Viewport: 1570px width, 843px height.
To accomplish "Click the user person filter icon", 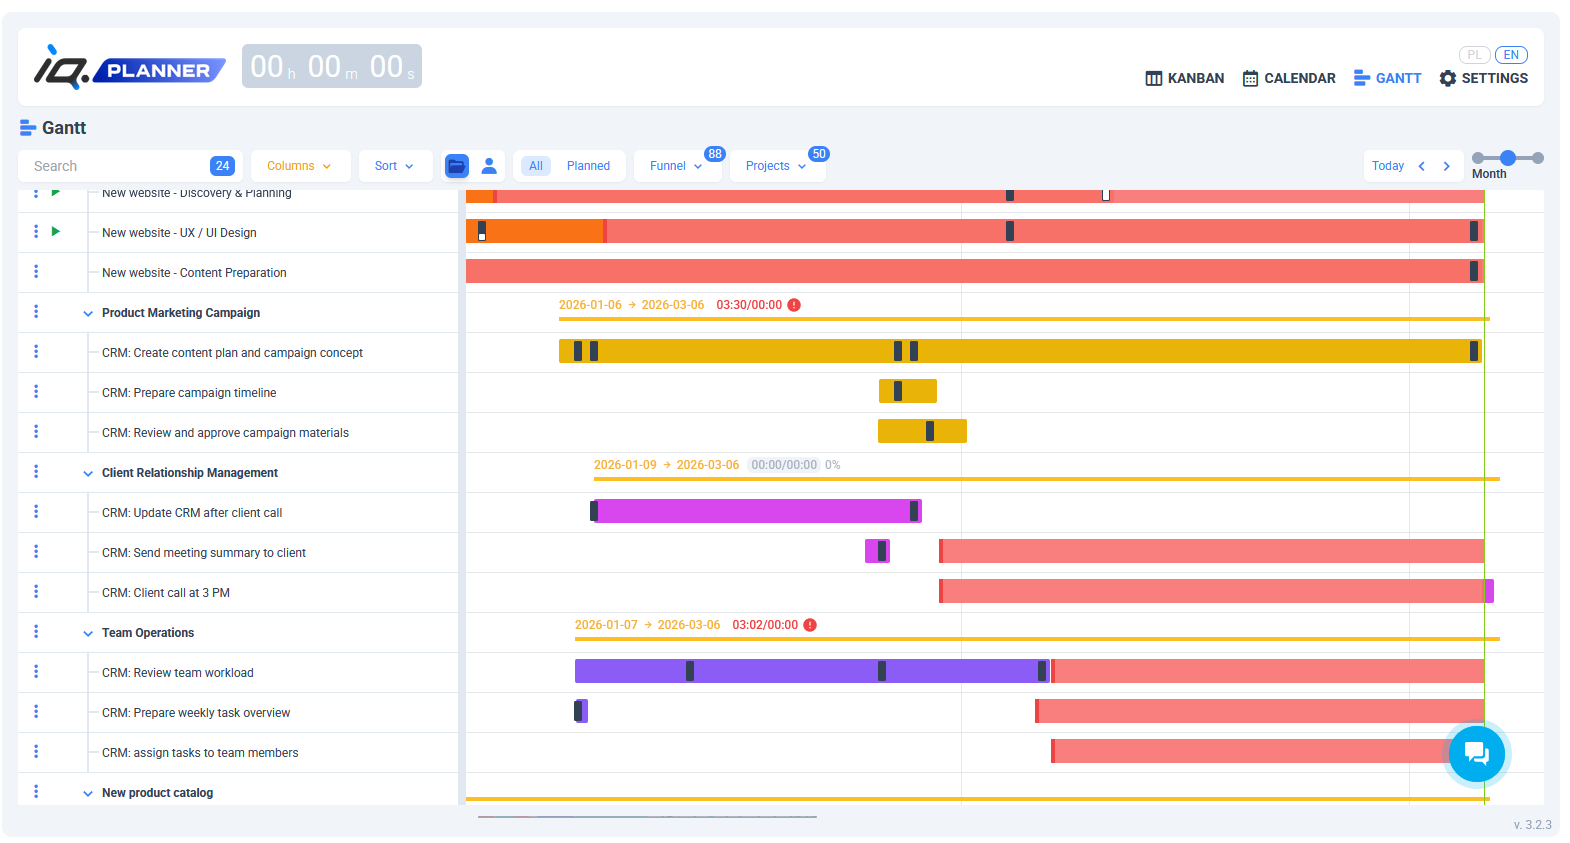I will click(x=489, y=166).
